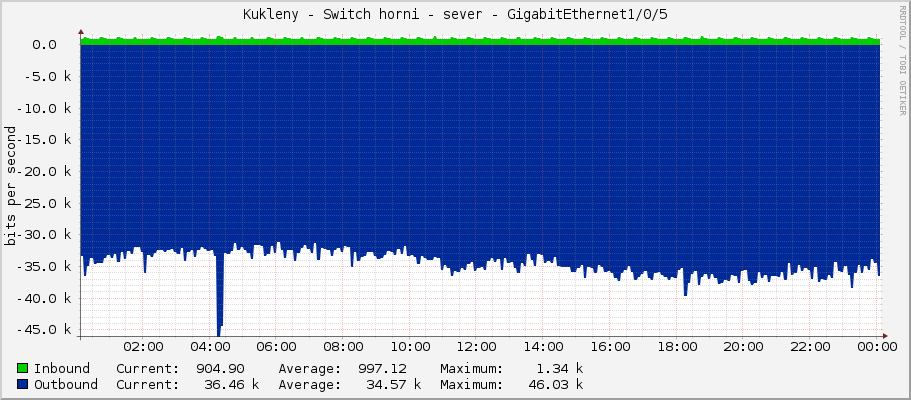Click the 12:00 time axis label
Screen dimensions: 911x400
click(x=476, y=347)
